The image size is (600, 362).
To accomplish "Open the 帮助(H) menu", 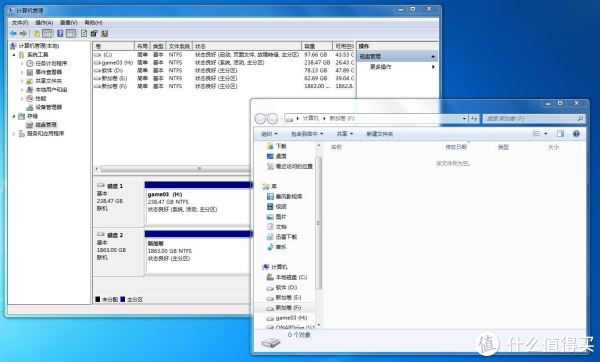I will tap(93, 23).
